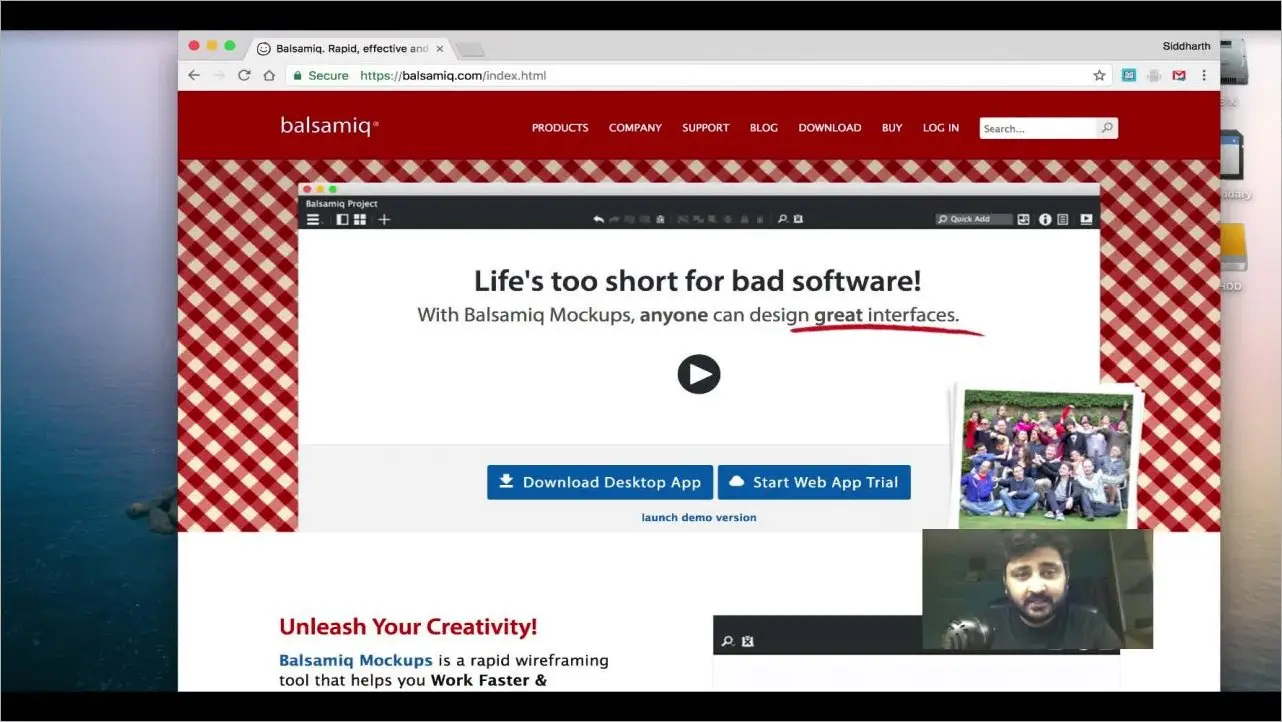Screen dimensions: 1282x722
Task: Click the plus icon in the mockup toolbar
Action: pyautogui.click(x=384, y=219)
